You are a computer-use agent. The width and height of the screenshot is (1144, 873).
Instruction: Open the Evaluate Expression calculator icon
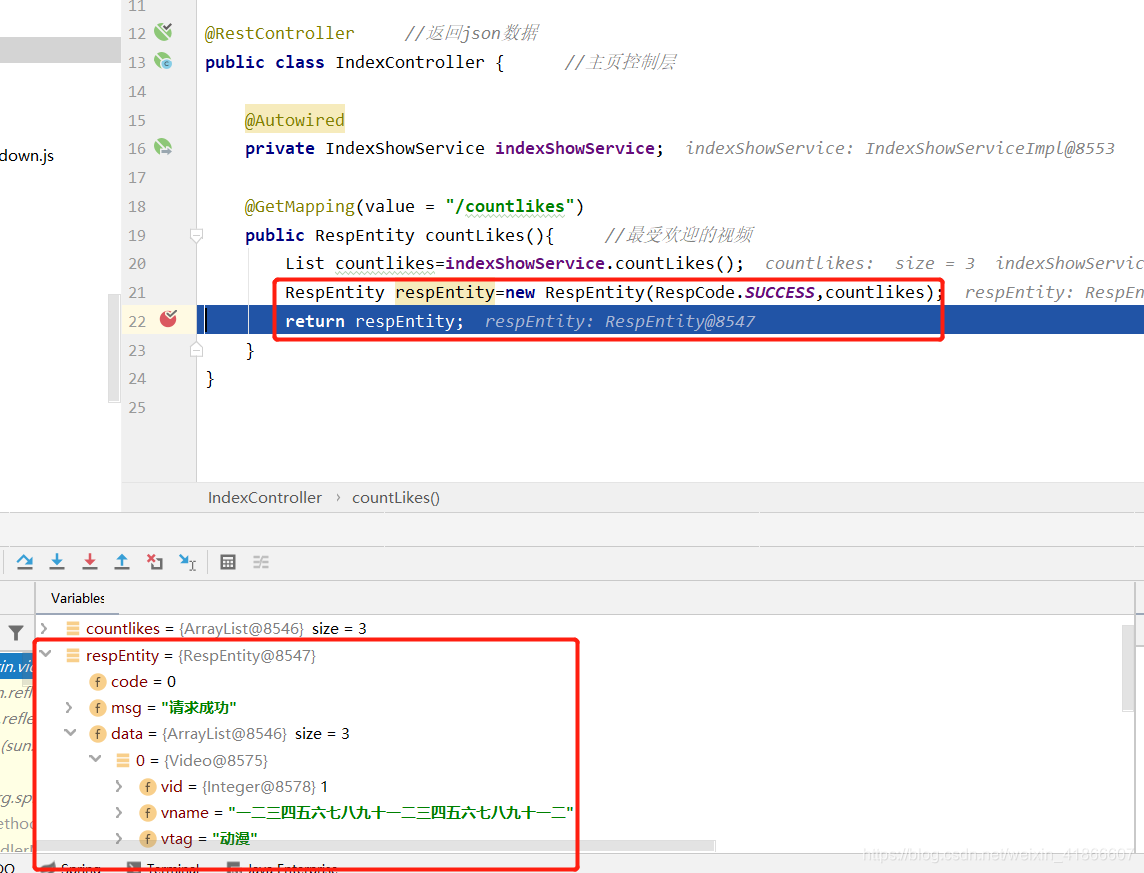pos(228,562)
